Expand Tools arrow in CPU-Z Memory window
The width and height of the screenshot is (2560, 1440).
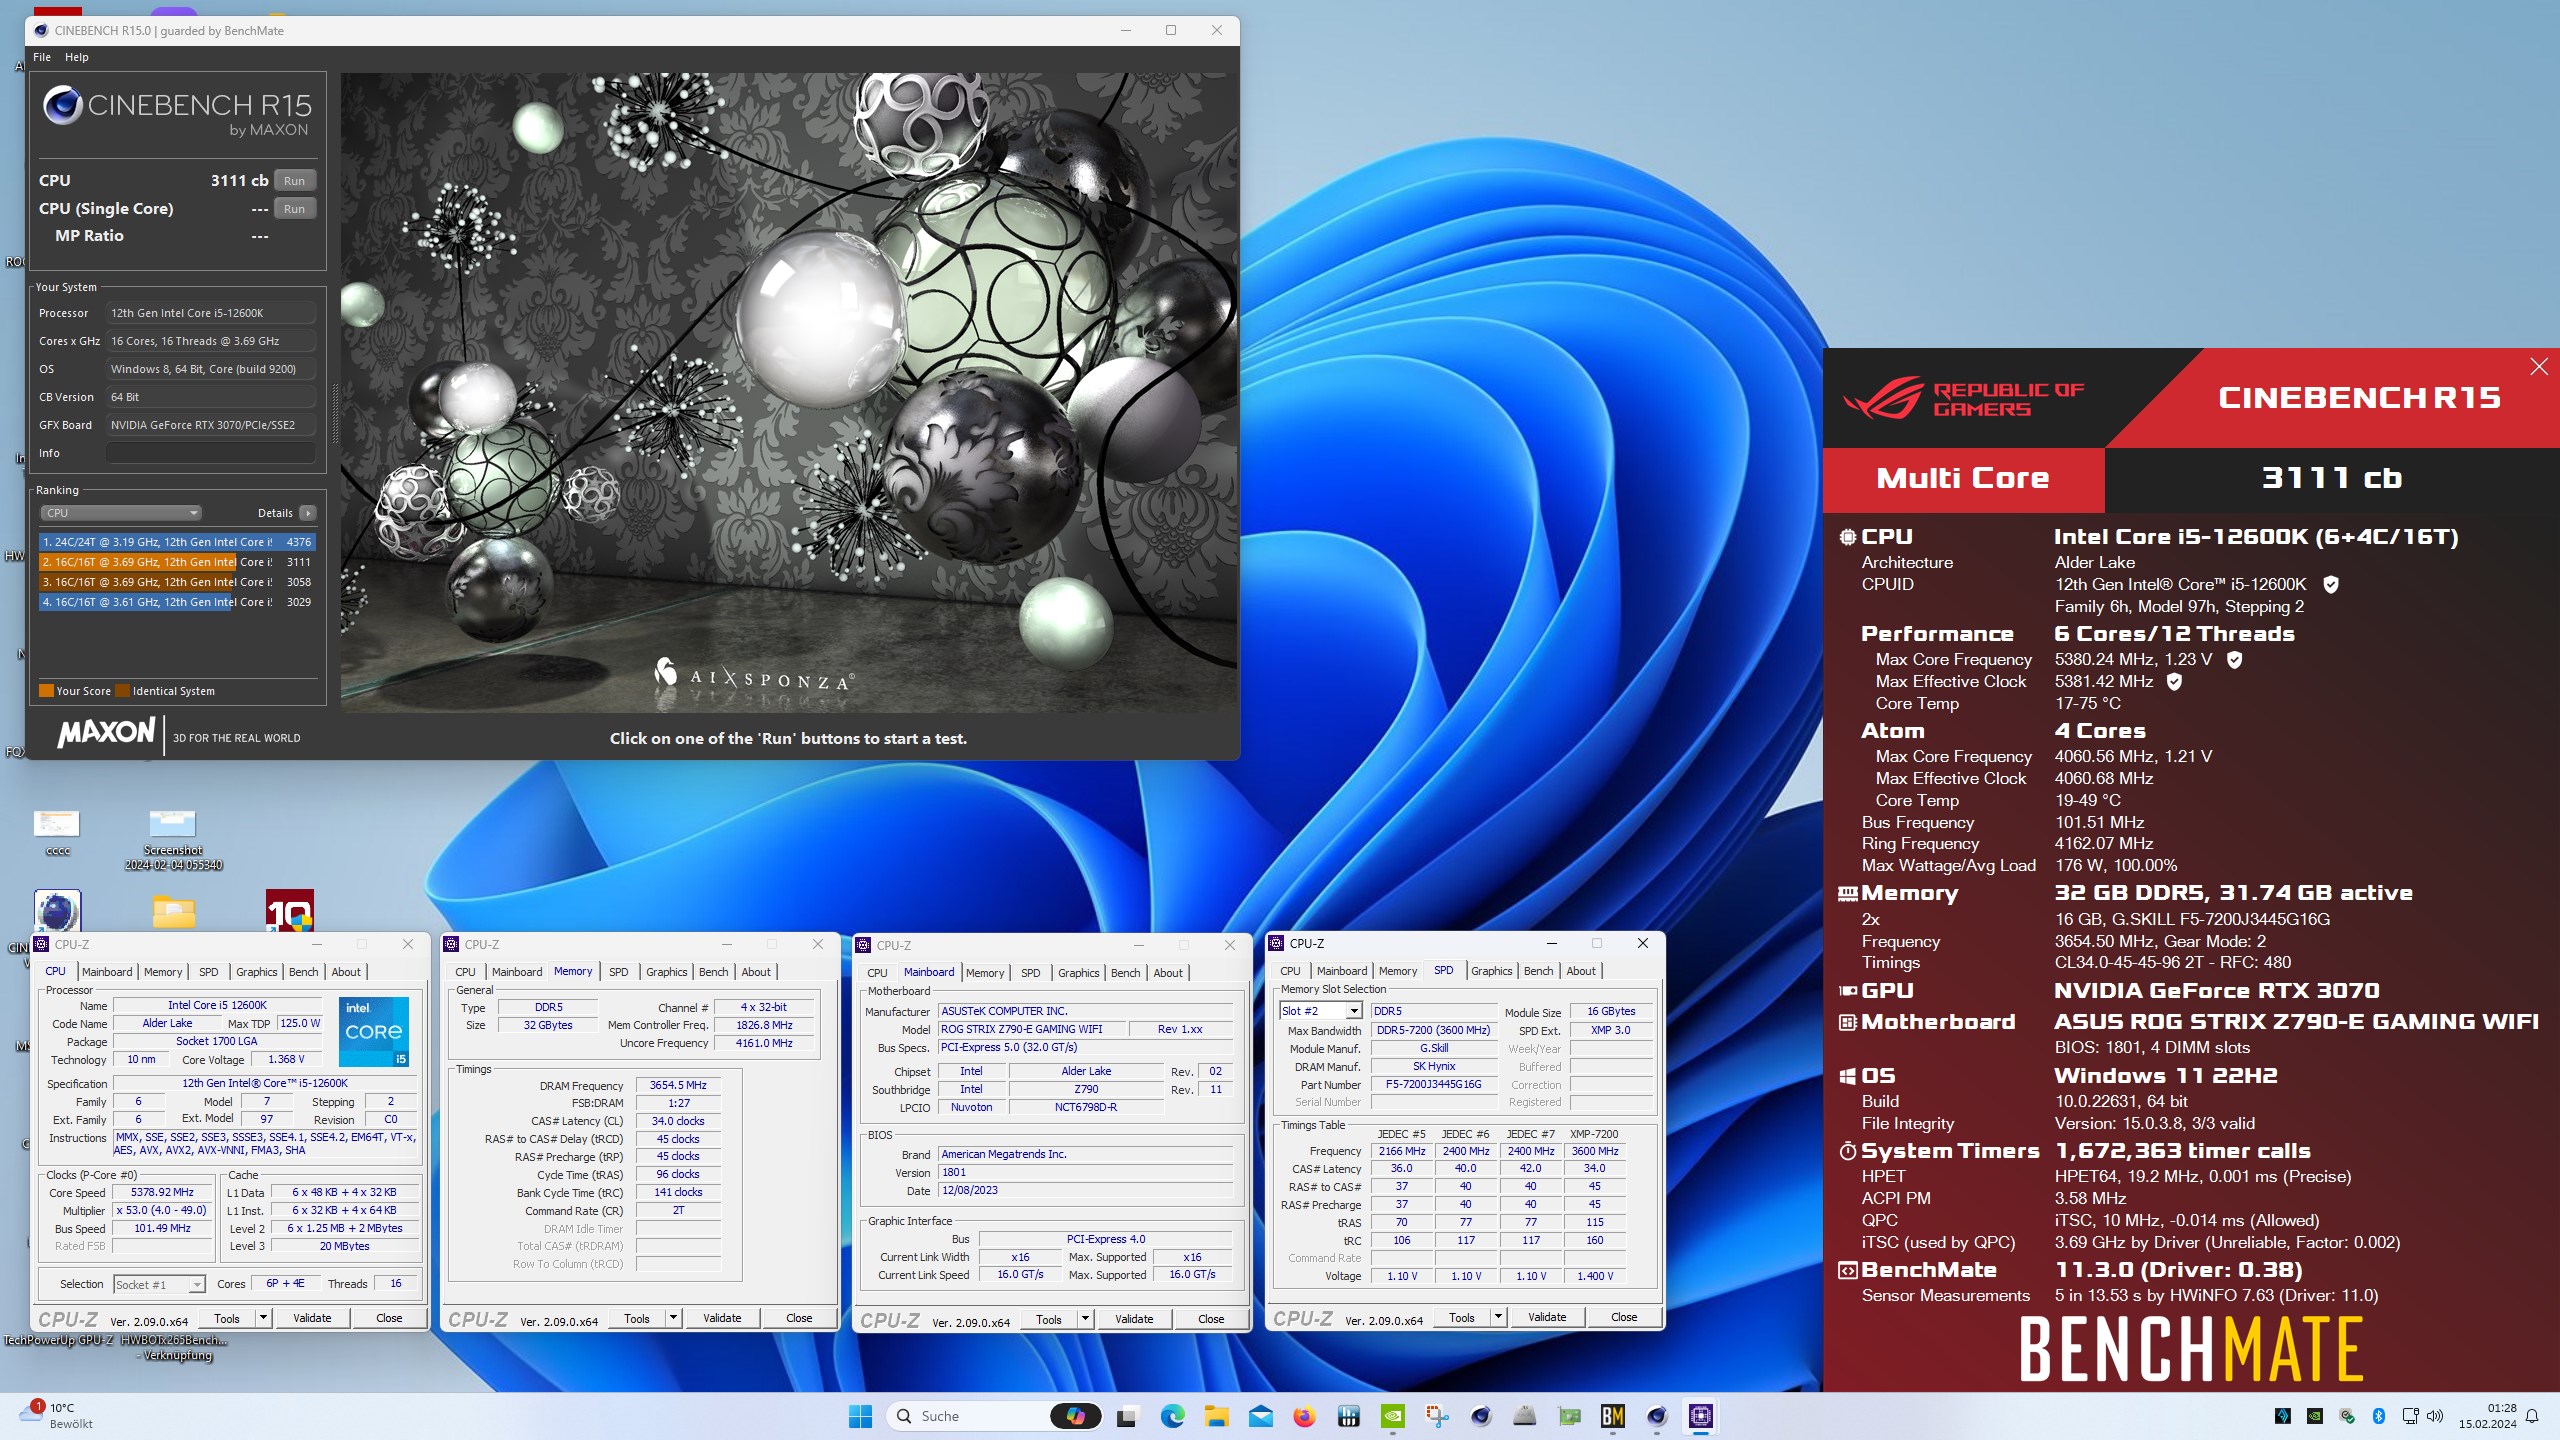pyautogui.click(x=674, y=1318)
